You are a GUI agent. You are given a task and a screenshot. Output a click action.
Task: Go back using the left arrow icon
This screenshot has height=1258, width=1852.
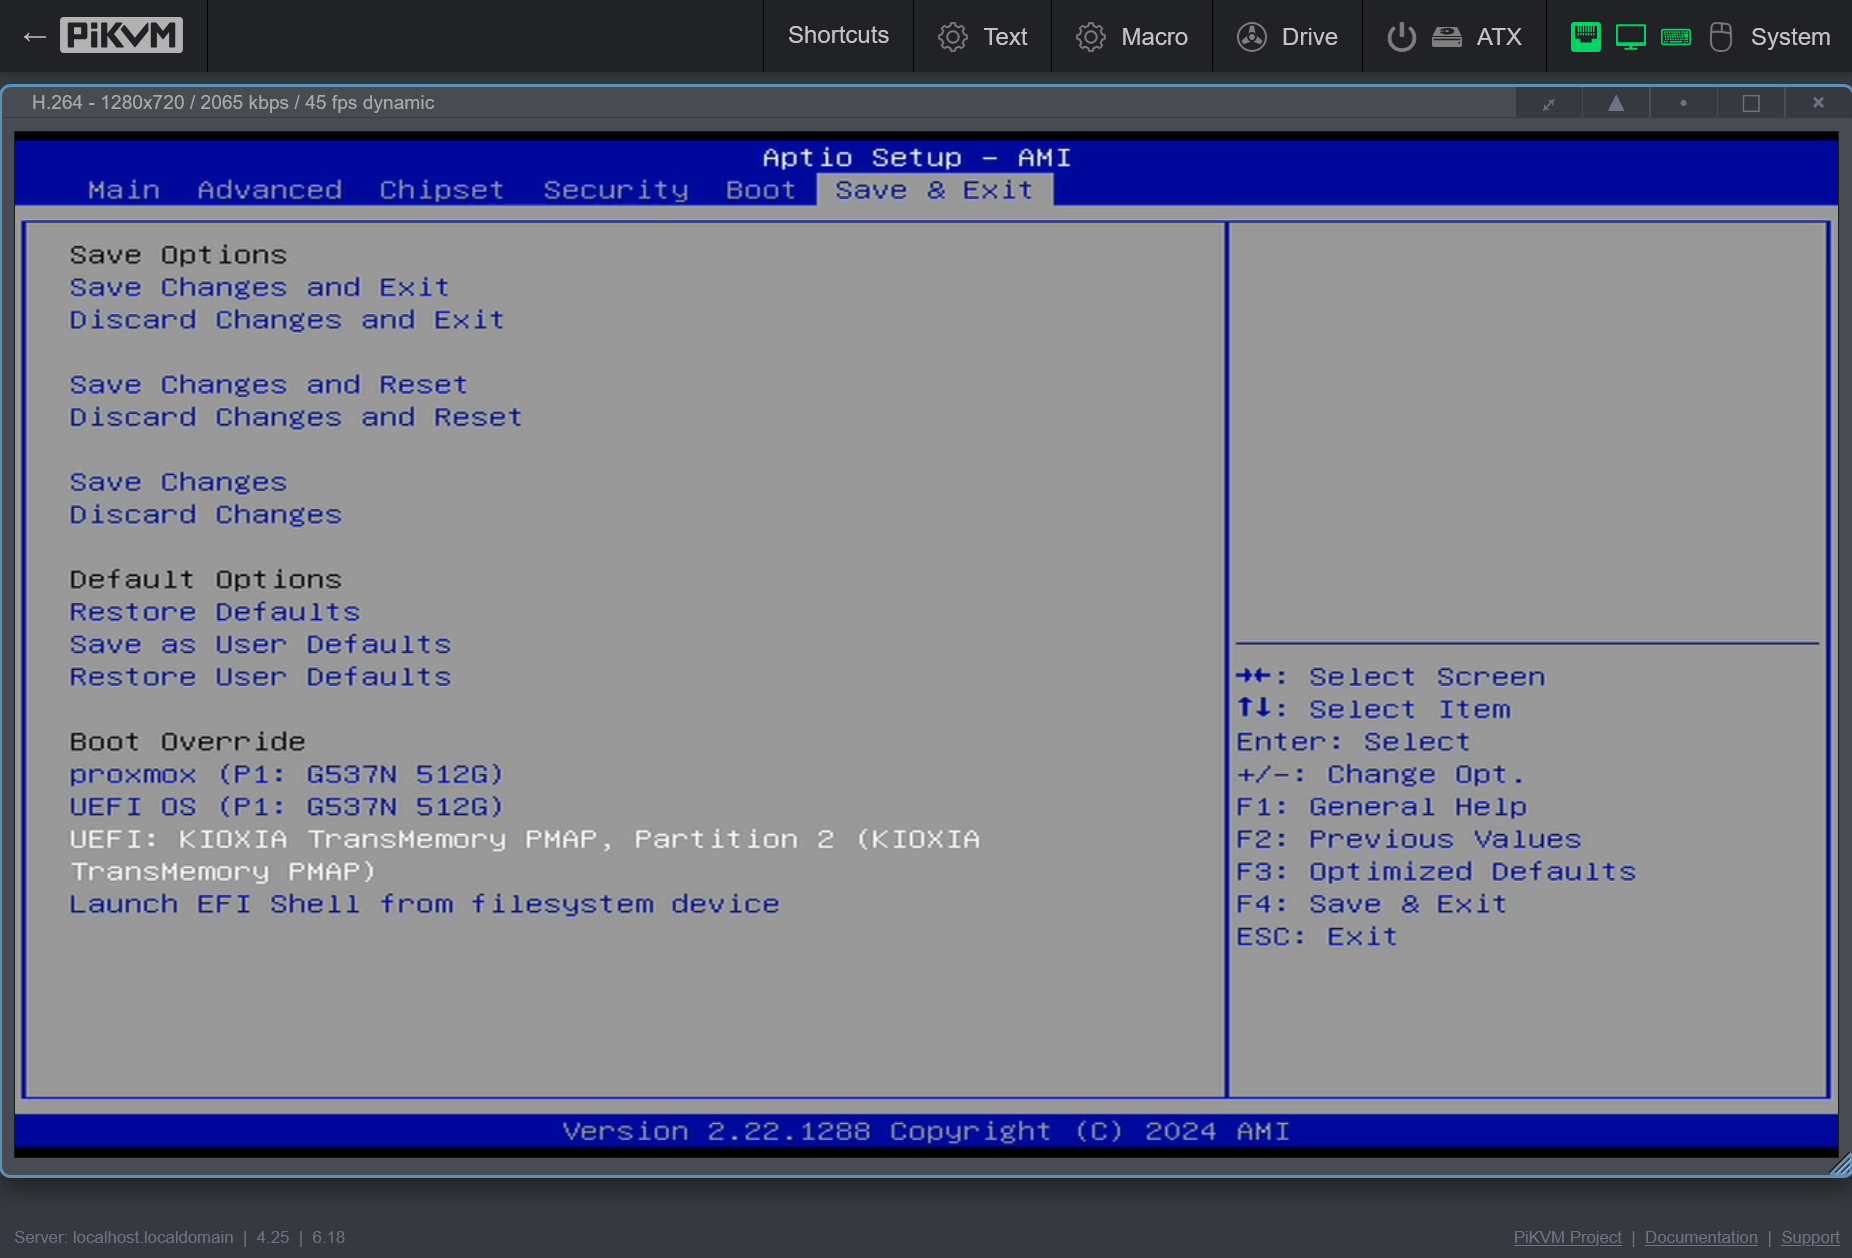tap(34, 37)
